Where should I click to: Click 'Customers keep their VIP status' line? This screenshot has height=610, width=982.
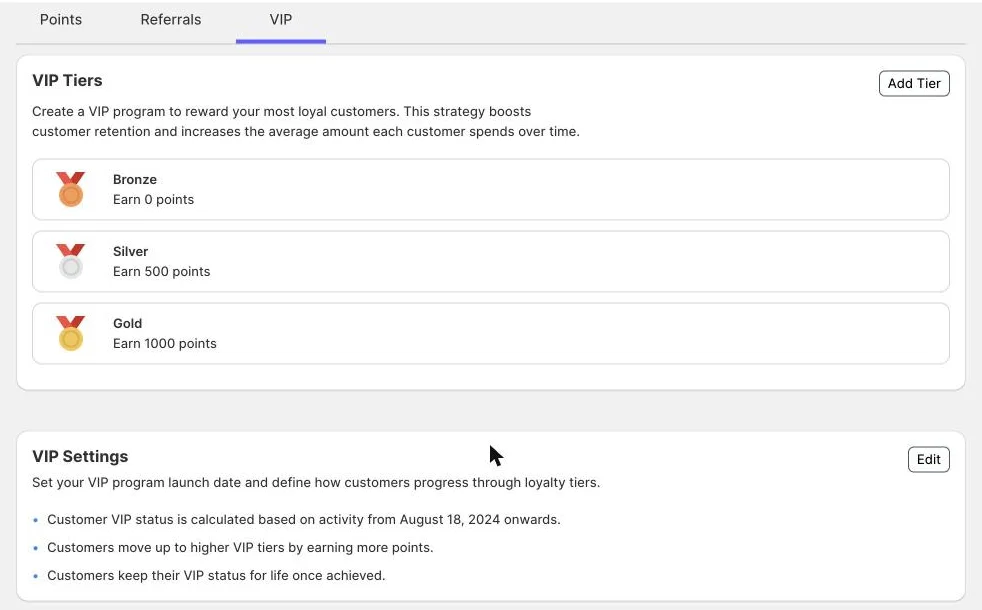click(216, 576)
